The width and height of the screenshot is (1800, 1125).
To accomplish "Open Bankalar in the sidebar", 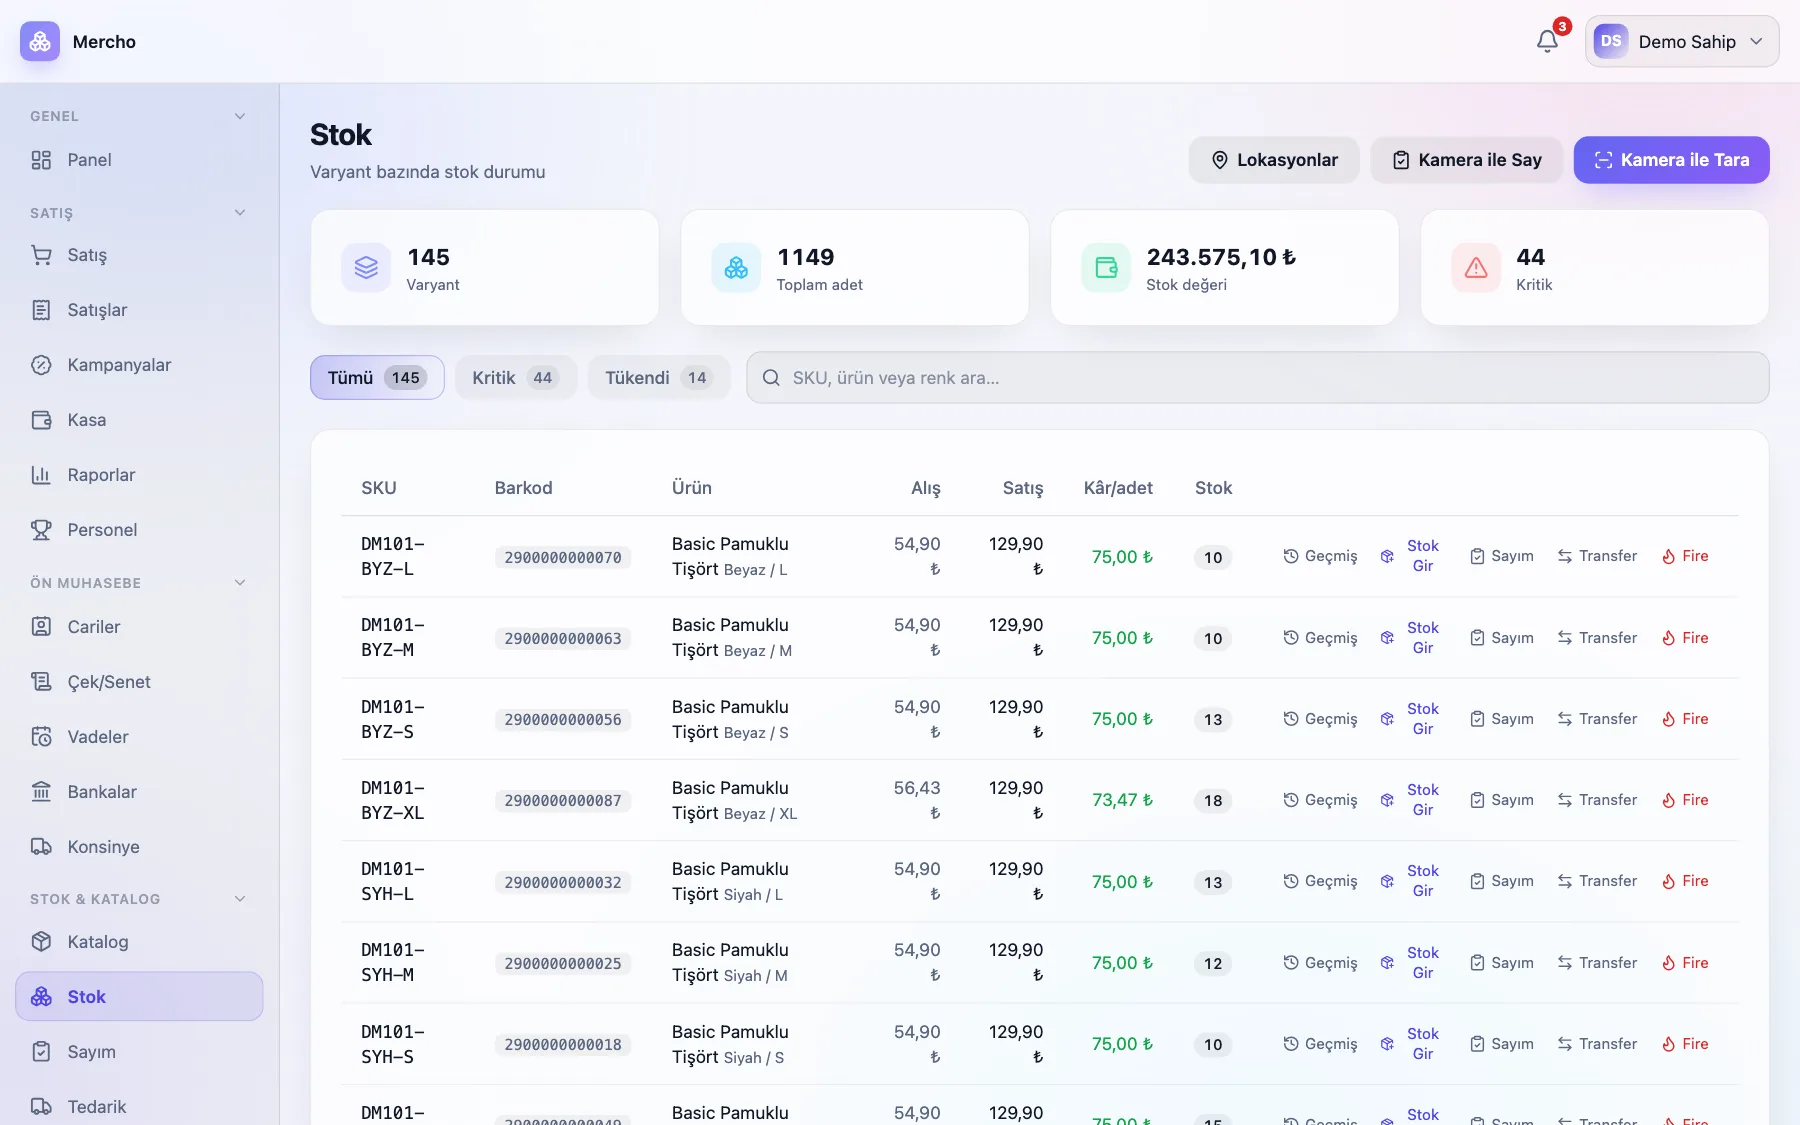I will (139, 792).
